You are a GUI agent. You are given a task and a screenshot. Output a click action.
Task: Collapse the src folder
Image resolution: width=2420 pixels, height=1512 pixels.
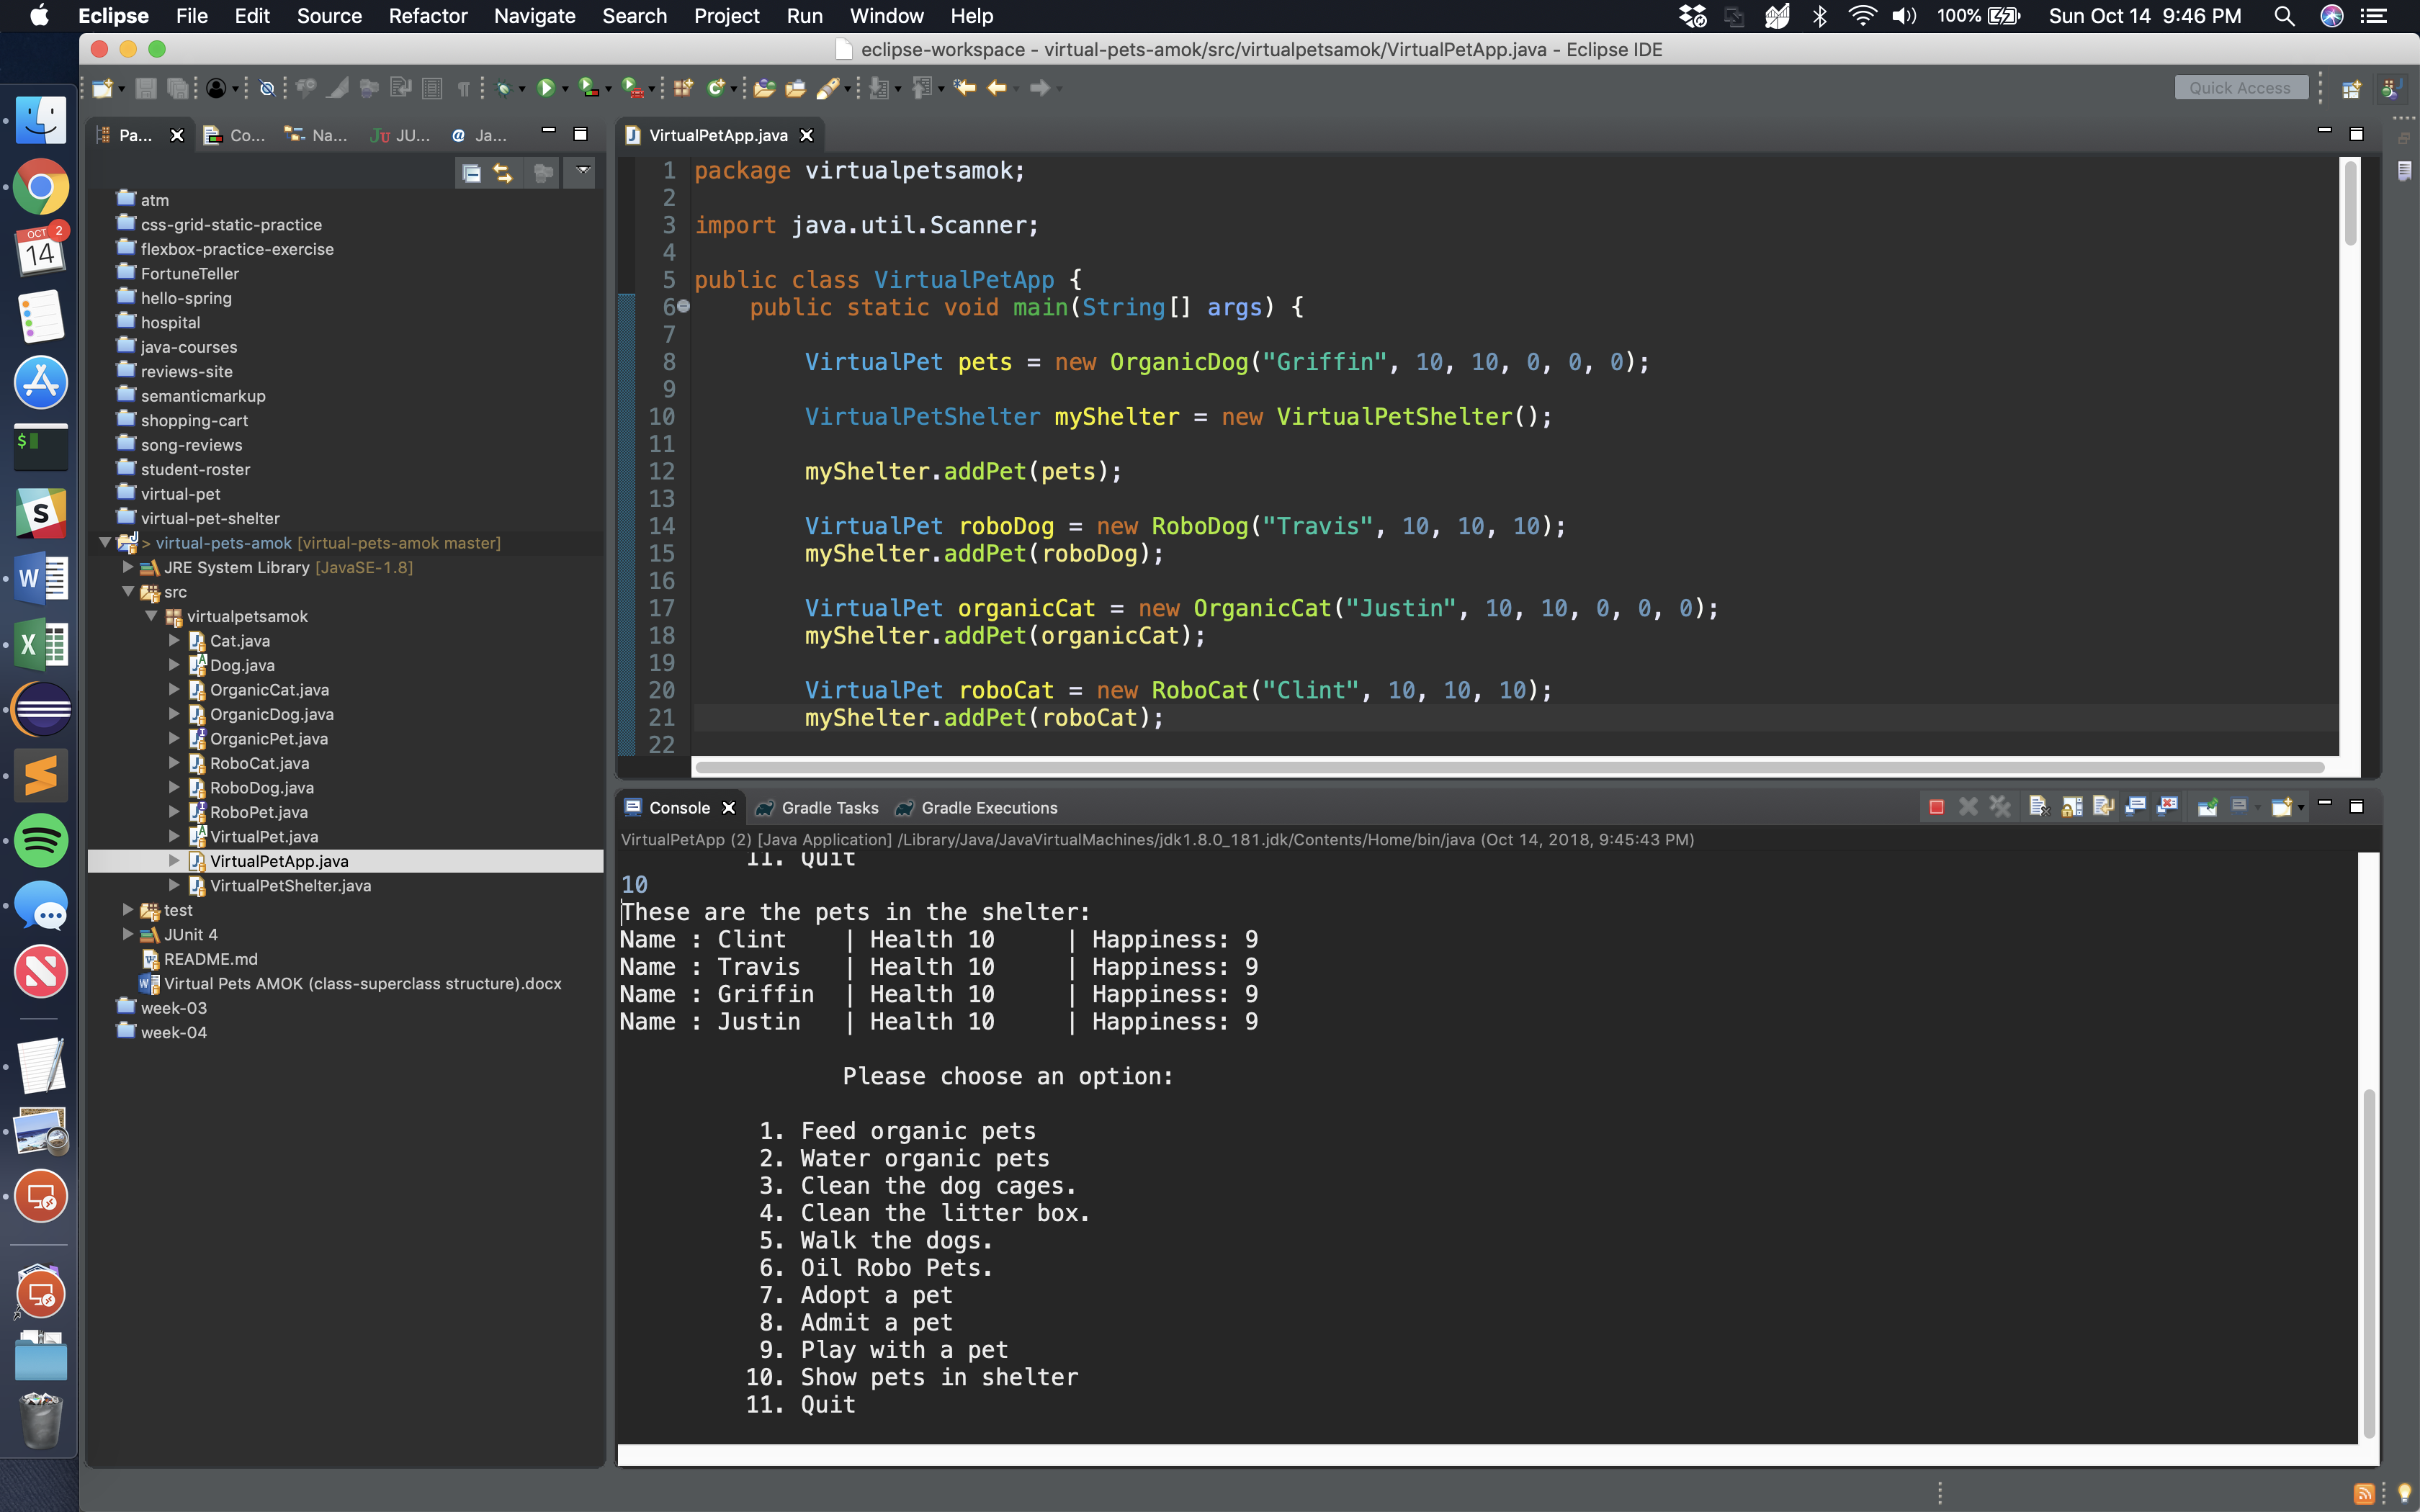(128, 591)
